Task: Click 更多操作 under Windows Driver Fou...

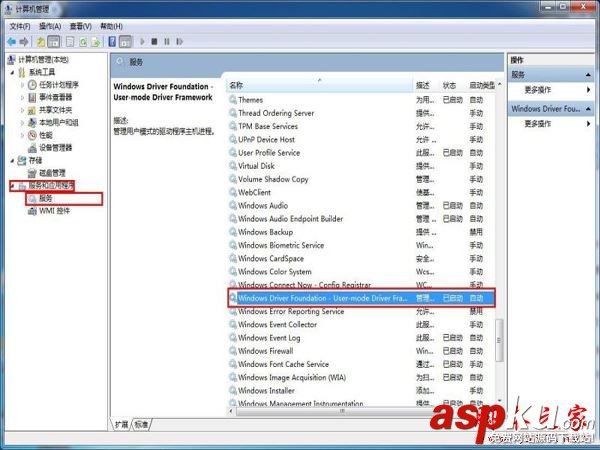Action: (538, 124)
